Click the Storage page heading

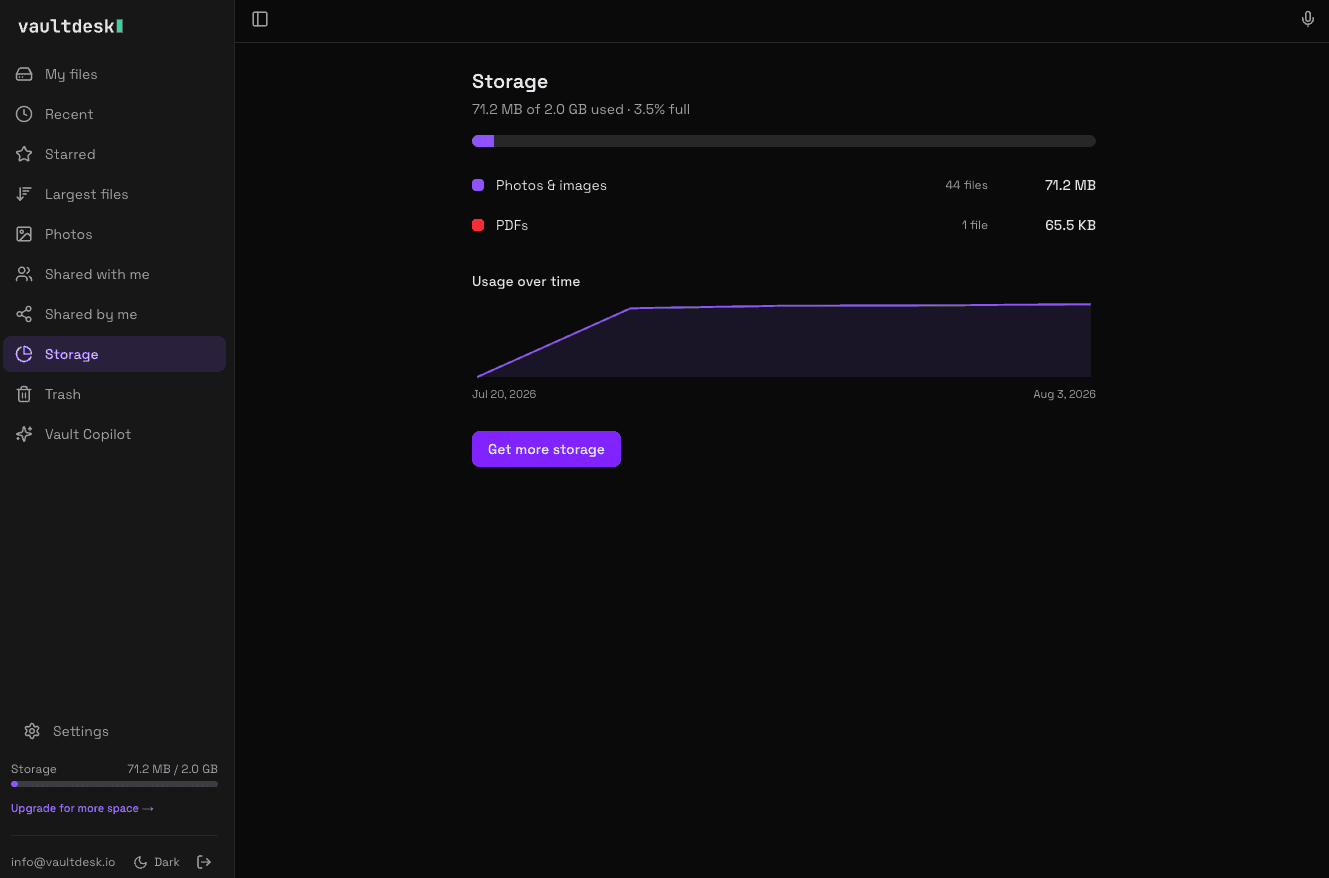click(x=510, y=81)
